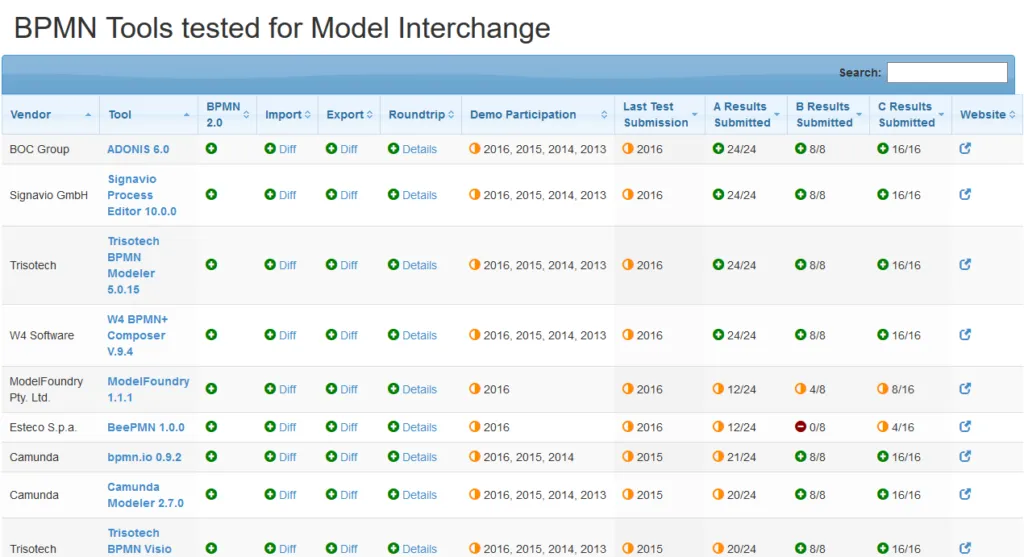1024x557 pixels.
Task: Sort by B Results Submitted header
Action: pyautogui.click(x=828, y=115)
